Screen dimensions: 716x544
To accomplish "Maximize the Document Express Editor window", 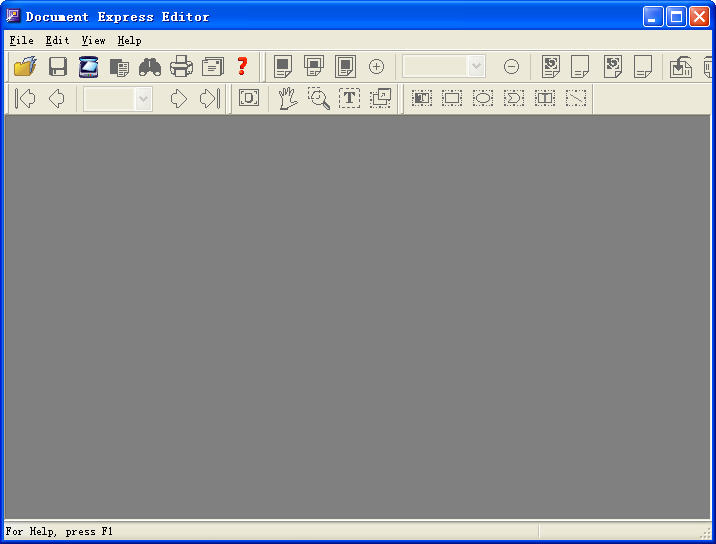I will point(676,17).
